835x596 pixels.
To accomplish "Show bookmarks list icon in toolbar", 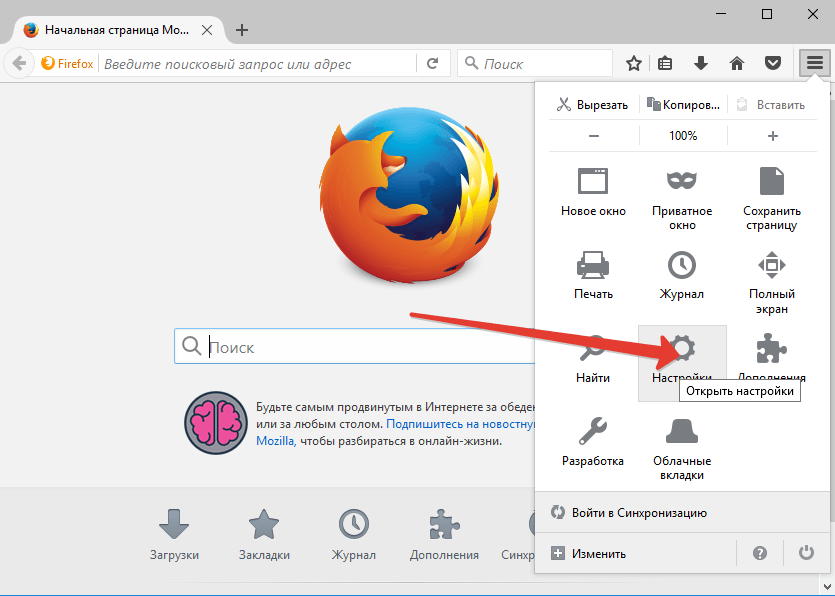I will pos(665,63).
